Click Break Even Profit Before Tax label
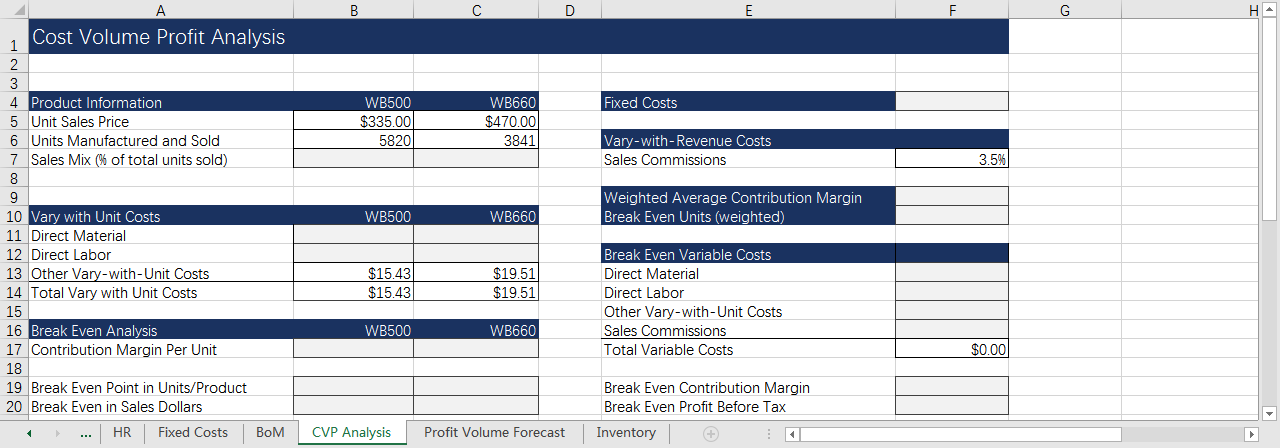Viewport: 1280px width, 448px height. tap(694, 406)
